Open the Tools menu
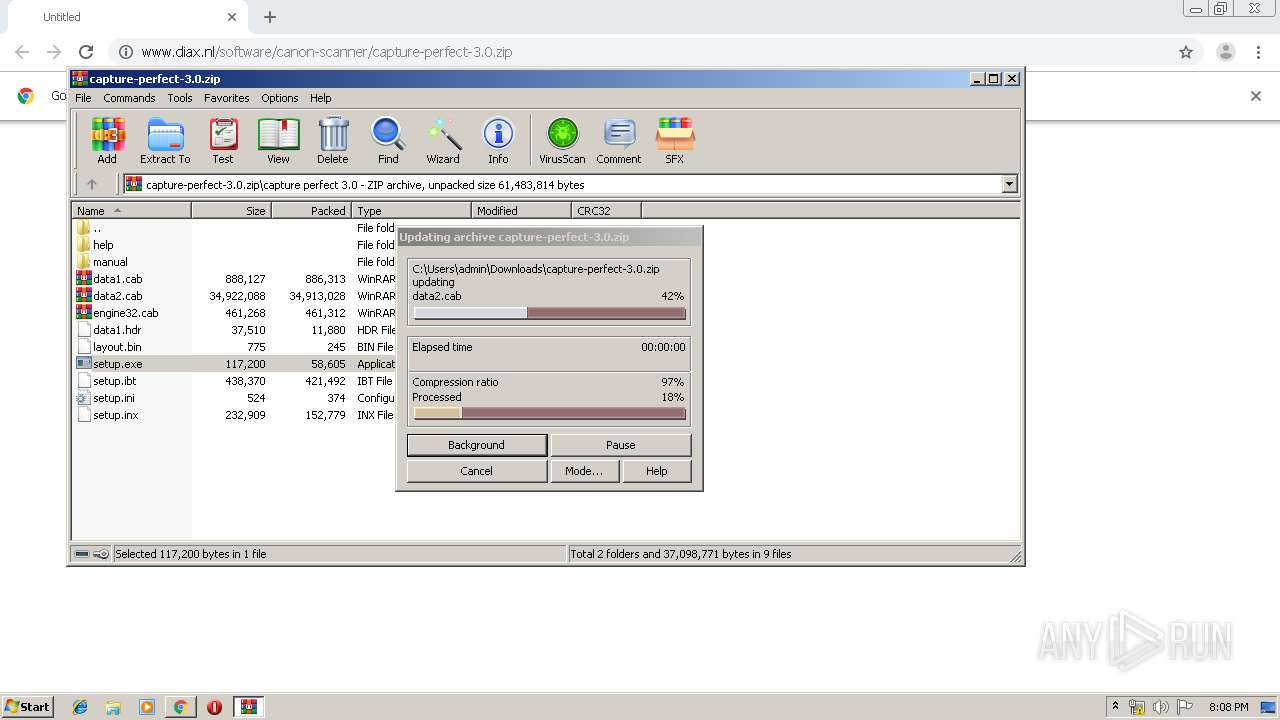Image resolution: width=1280 pixels, height=720 pixels. (x=180, y=98)
